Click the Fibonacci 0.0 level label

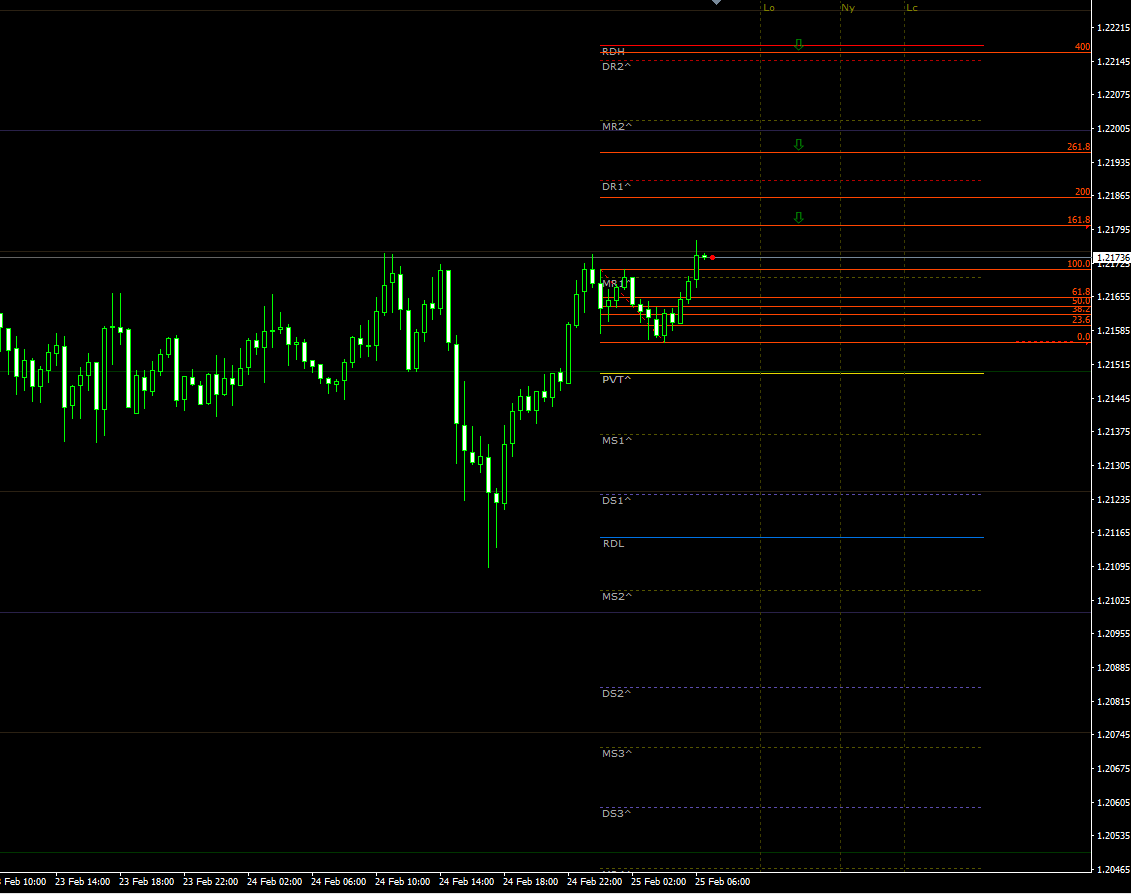coord(1083,337)
